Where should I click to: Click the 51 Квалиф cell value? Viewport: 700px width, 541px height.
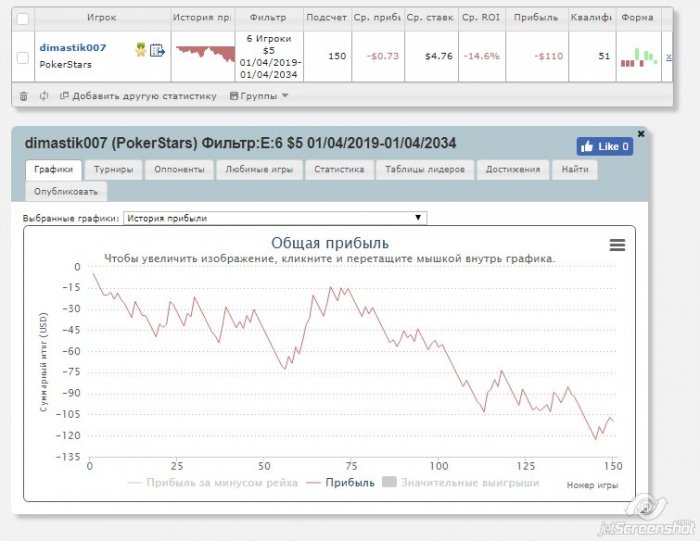coord(604,56)
